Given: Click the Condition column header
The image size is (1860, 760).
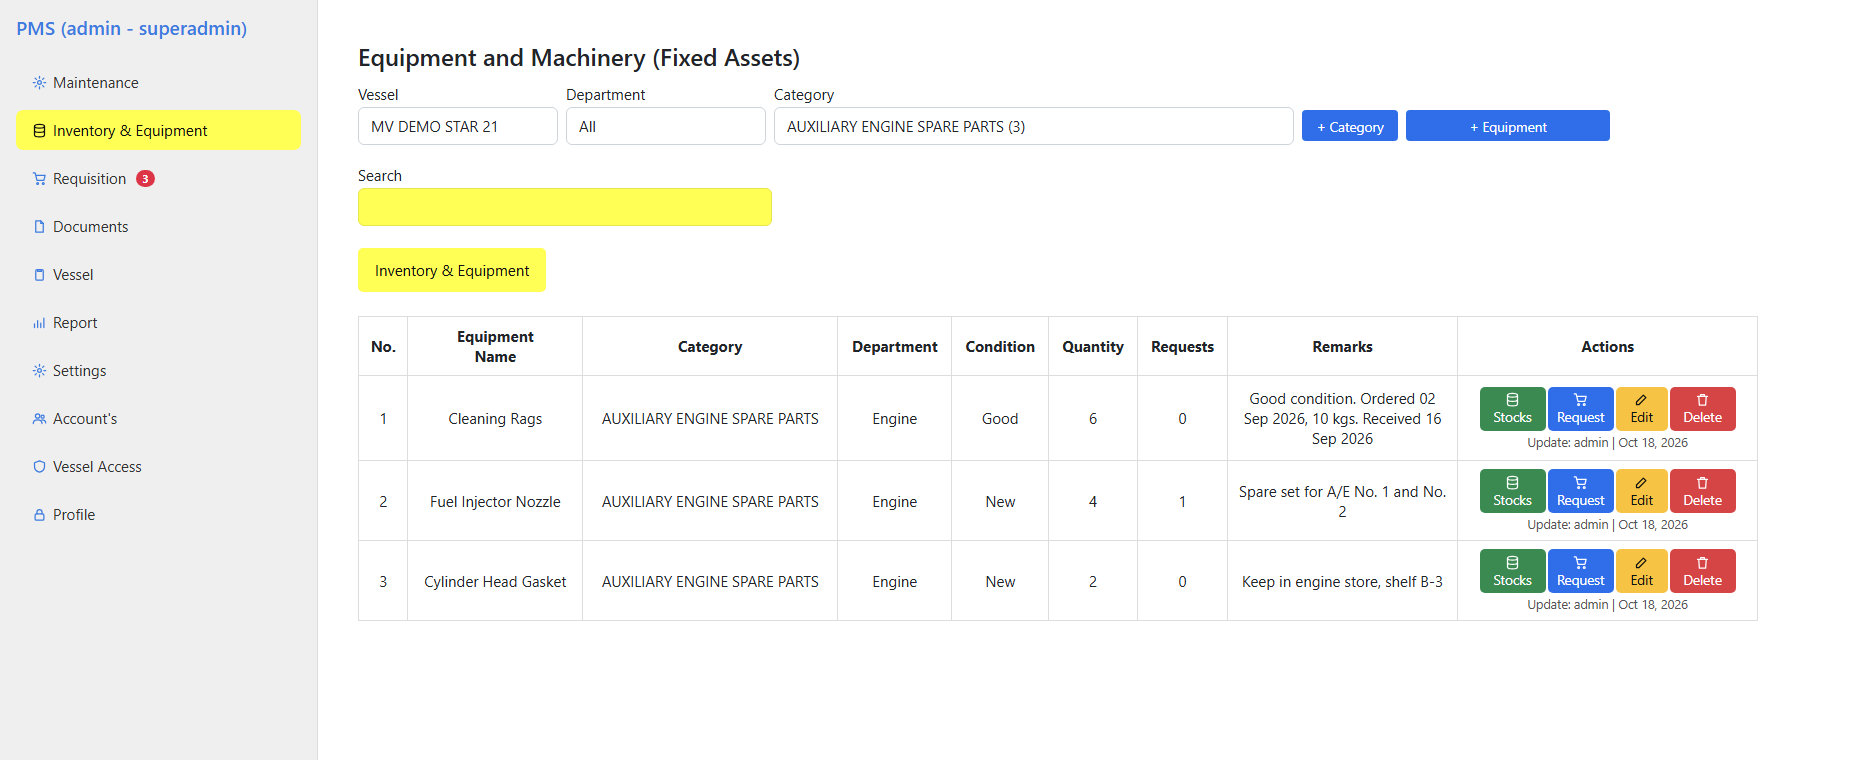Looking at the screenshot, I should pos(1000,347).
